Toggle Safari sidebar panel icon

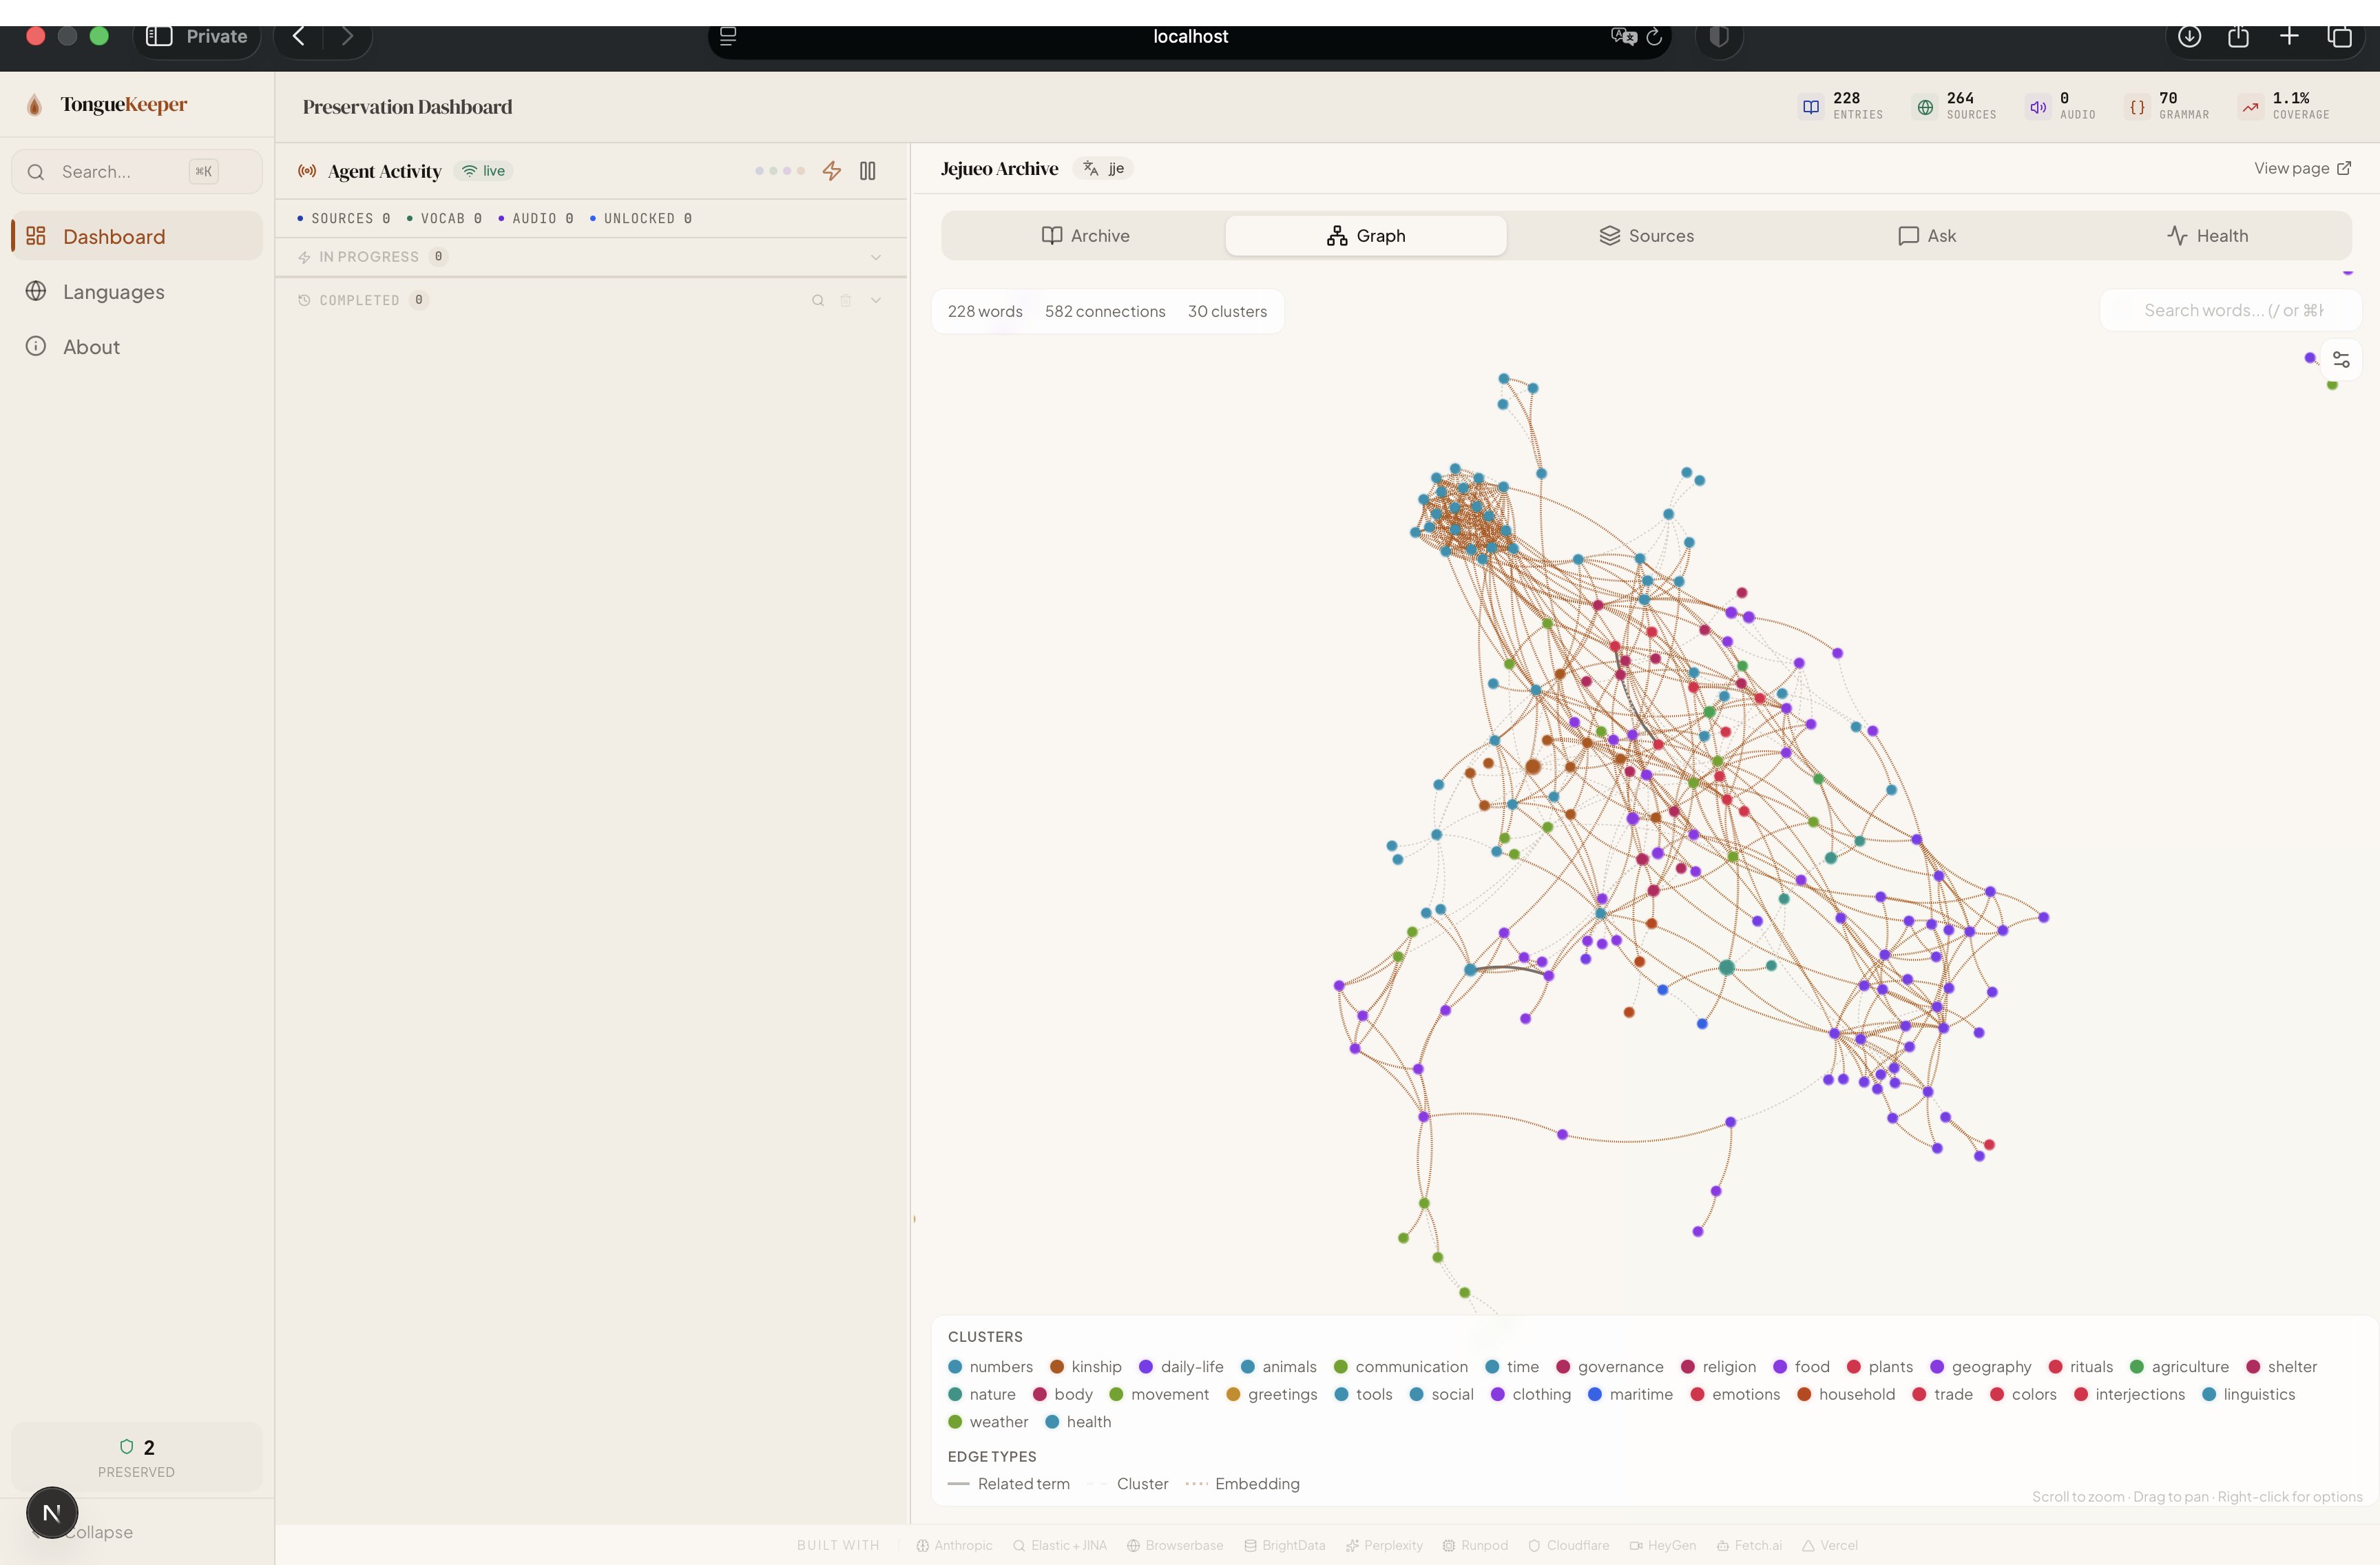click(159, 36)
